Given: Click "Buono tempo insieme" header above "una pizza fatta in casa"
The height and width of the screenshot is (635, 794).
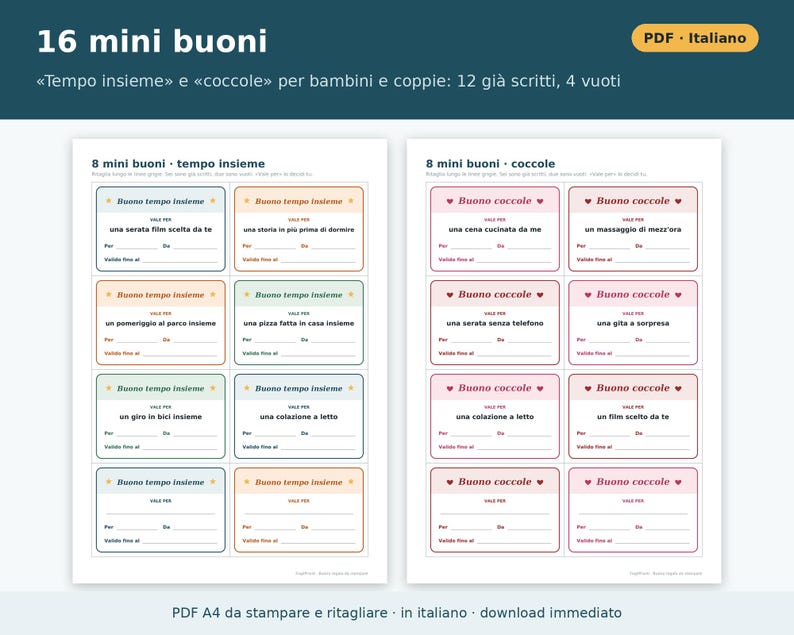Looking at the screenshot, I should (x=299, y=295).
